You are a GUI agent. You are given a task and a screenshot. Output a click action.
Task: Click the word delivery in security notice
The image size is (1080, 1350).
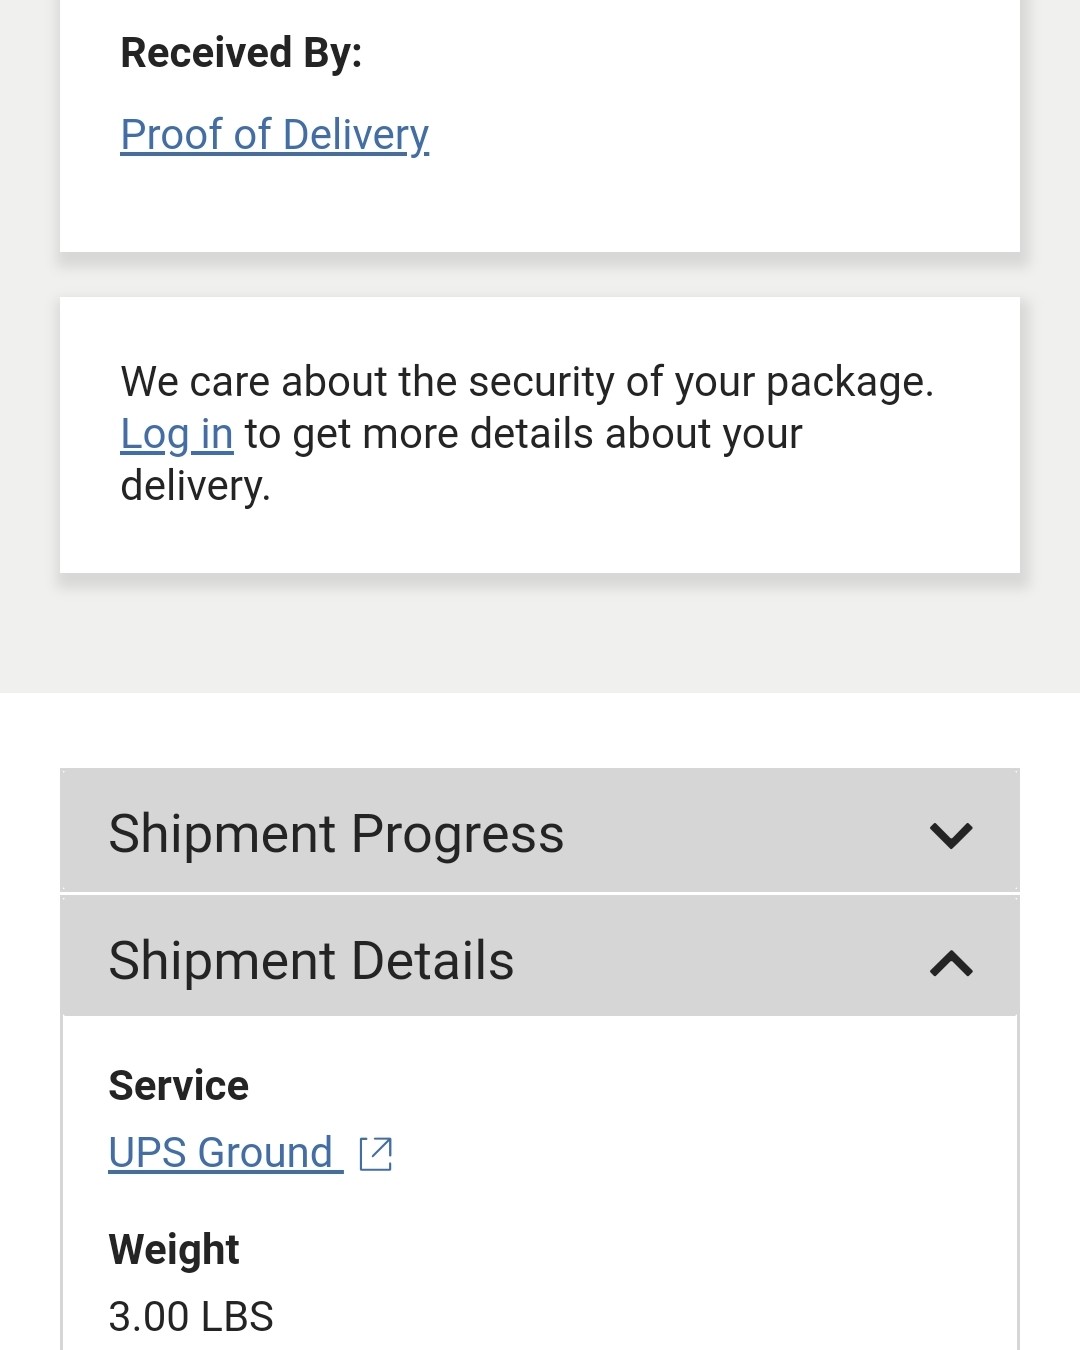tap(195, 486)
